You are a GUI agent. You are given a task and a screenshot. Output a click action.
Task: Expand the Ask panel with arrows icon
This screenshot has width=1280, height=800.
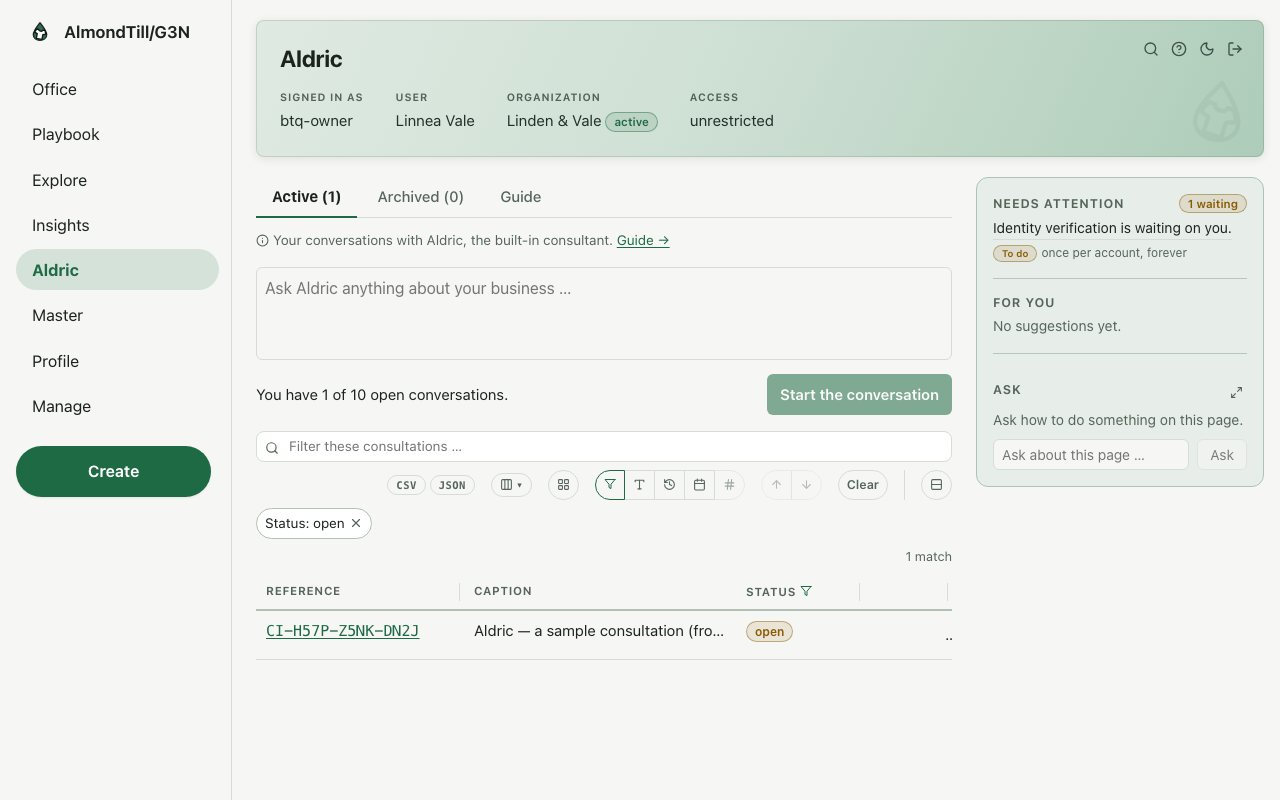coord(1236,392)
